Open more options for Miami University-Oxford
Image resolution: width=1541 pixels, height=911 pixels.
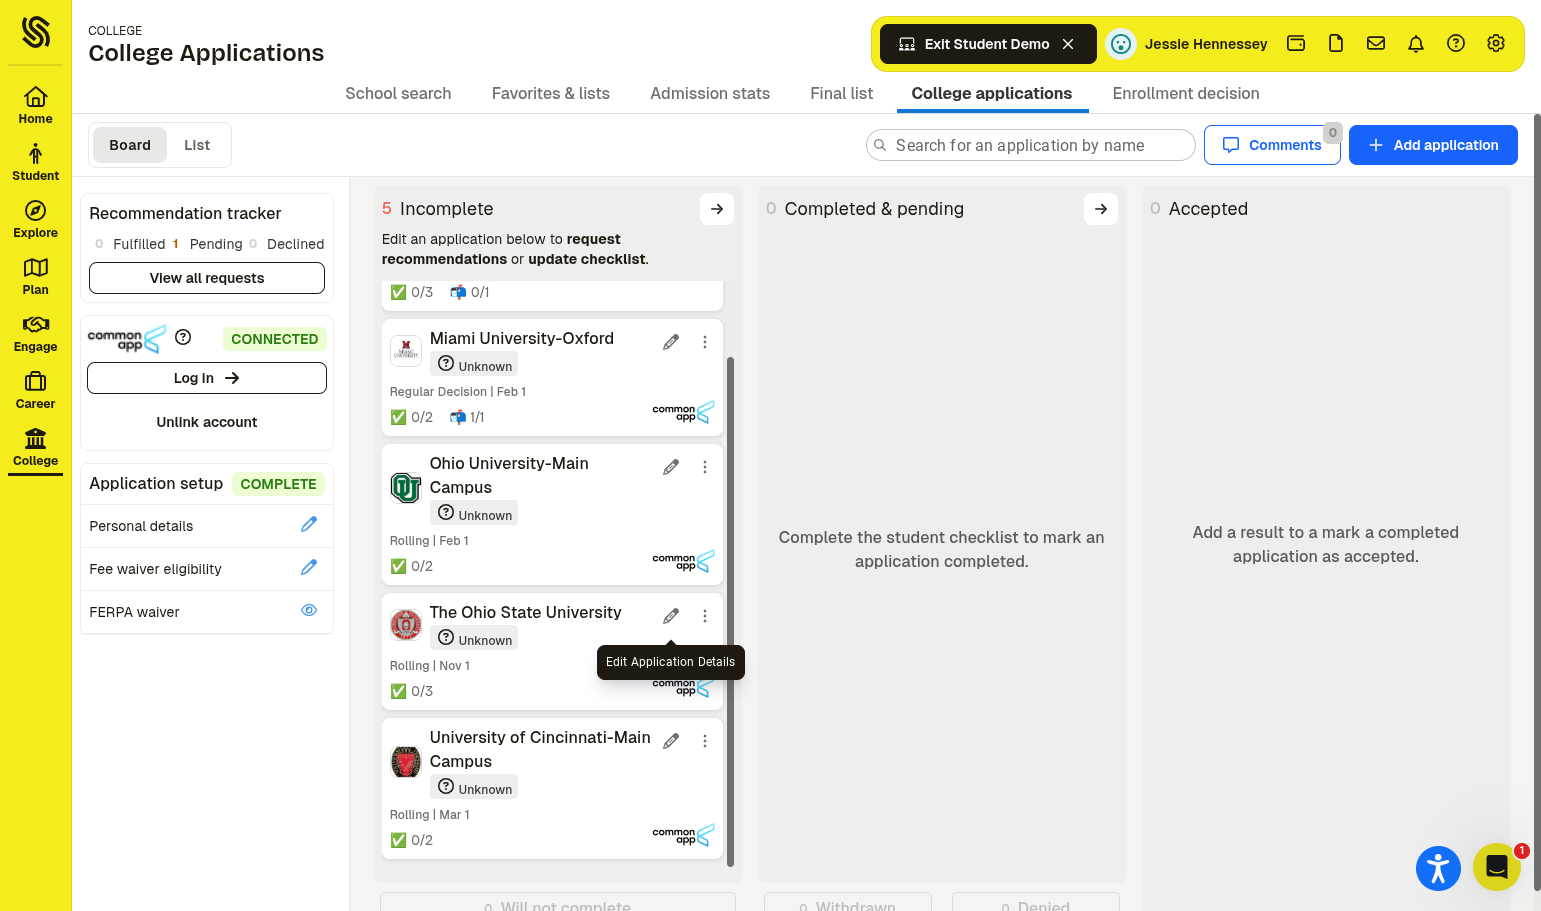click(705, 342)
